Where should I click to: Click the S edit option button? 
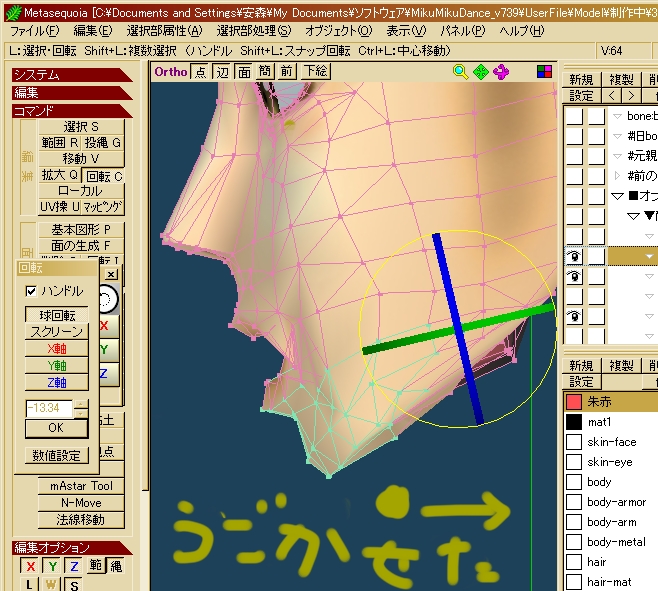point(74,585)
